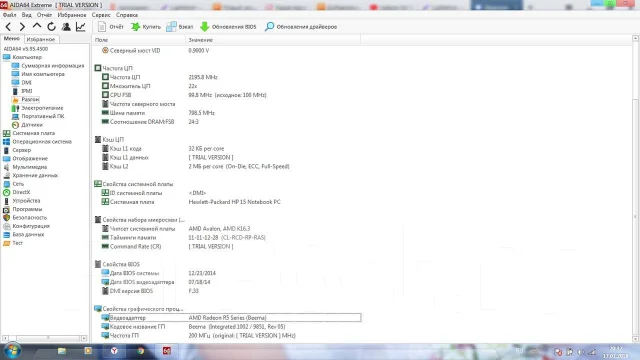
Task: Select DMI in the tree
Action: point(27,82)
